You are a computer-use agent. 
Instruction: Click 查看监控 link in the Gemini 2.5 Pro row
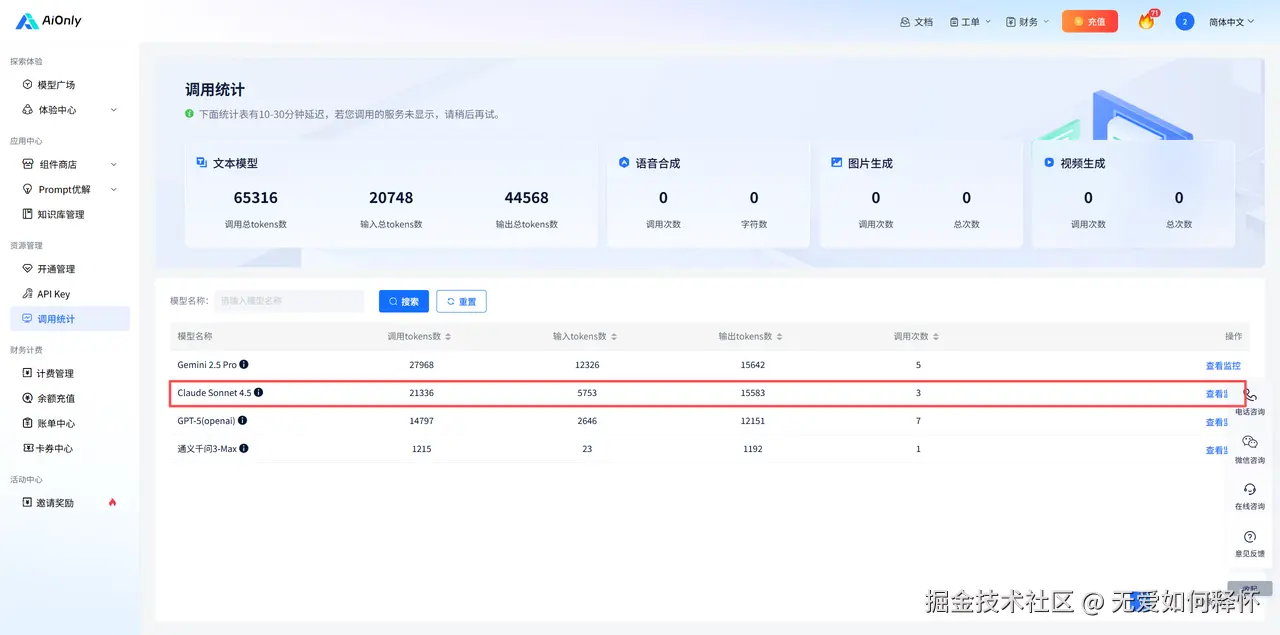1223,366
